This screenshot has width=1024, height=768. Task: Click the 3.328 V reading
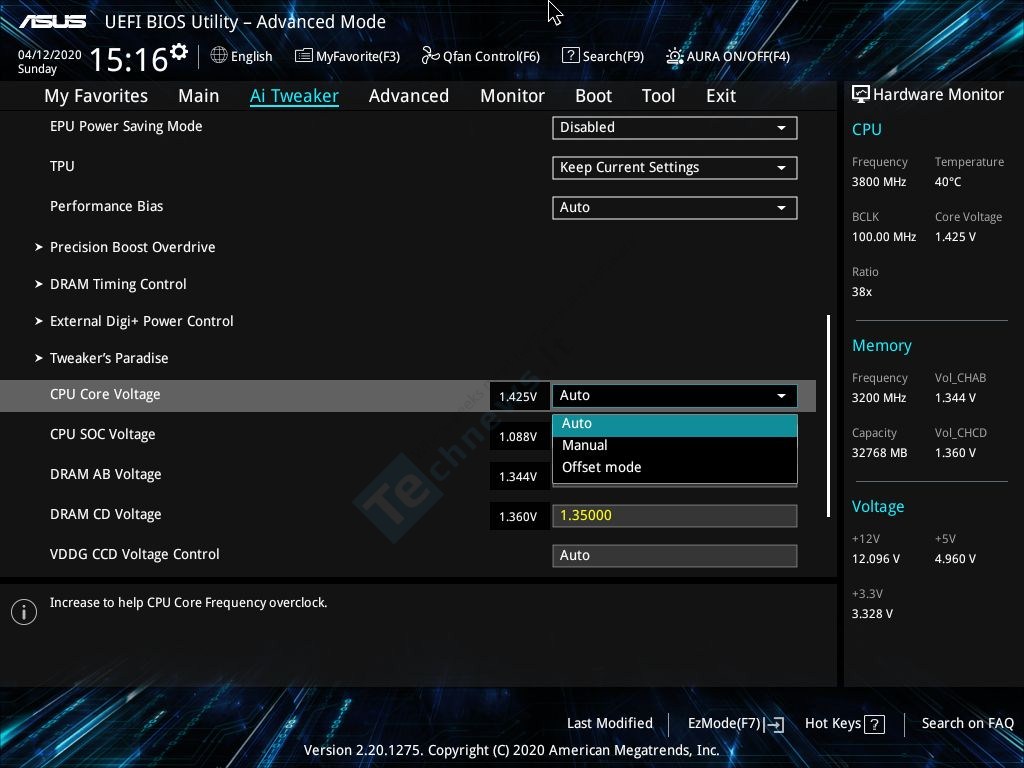pos(872,614)
